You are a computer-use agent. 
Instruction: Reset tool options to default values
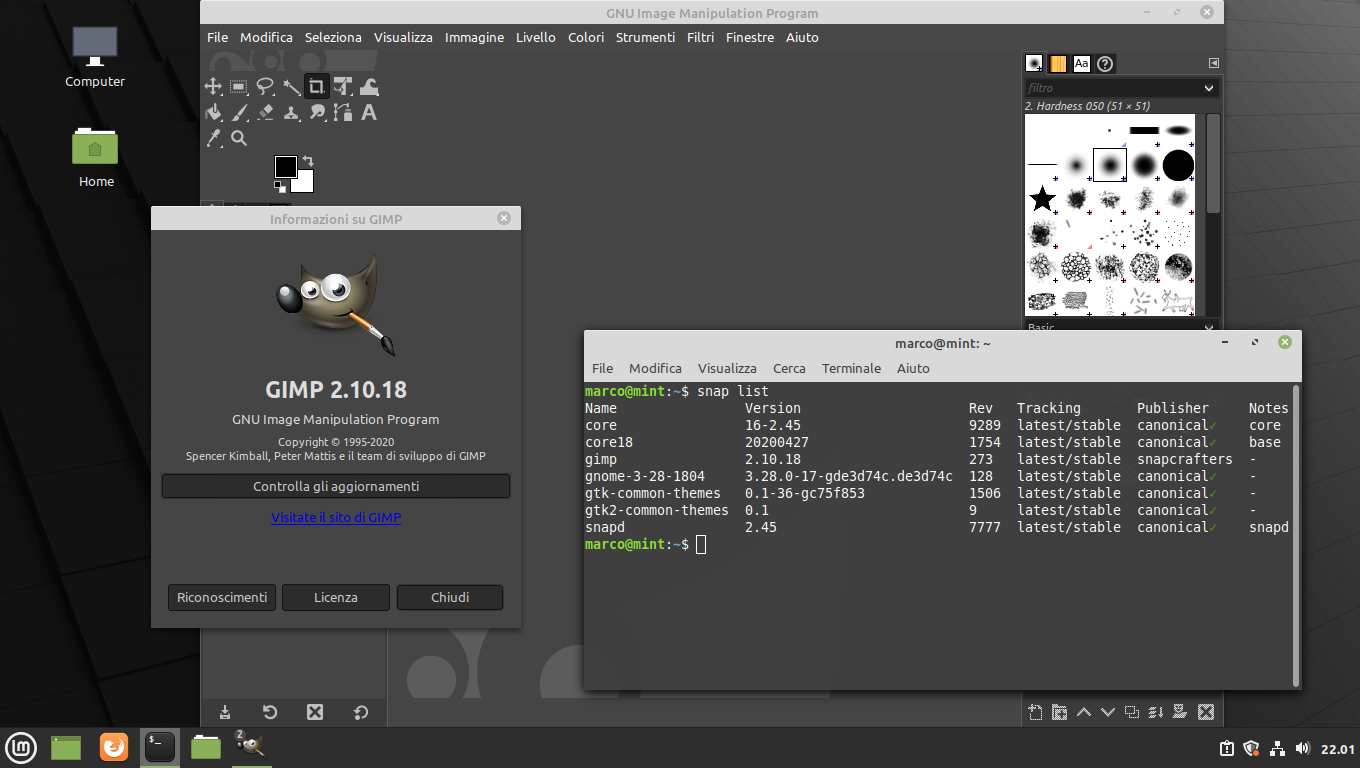pos(361,712)
